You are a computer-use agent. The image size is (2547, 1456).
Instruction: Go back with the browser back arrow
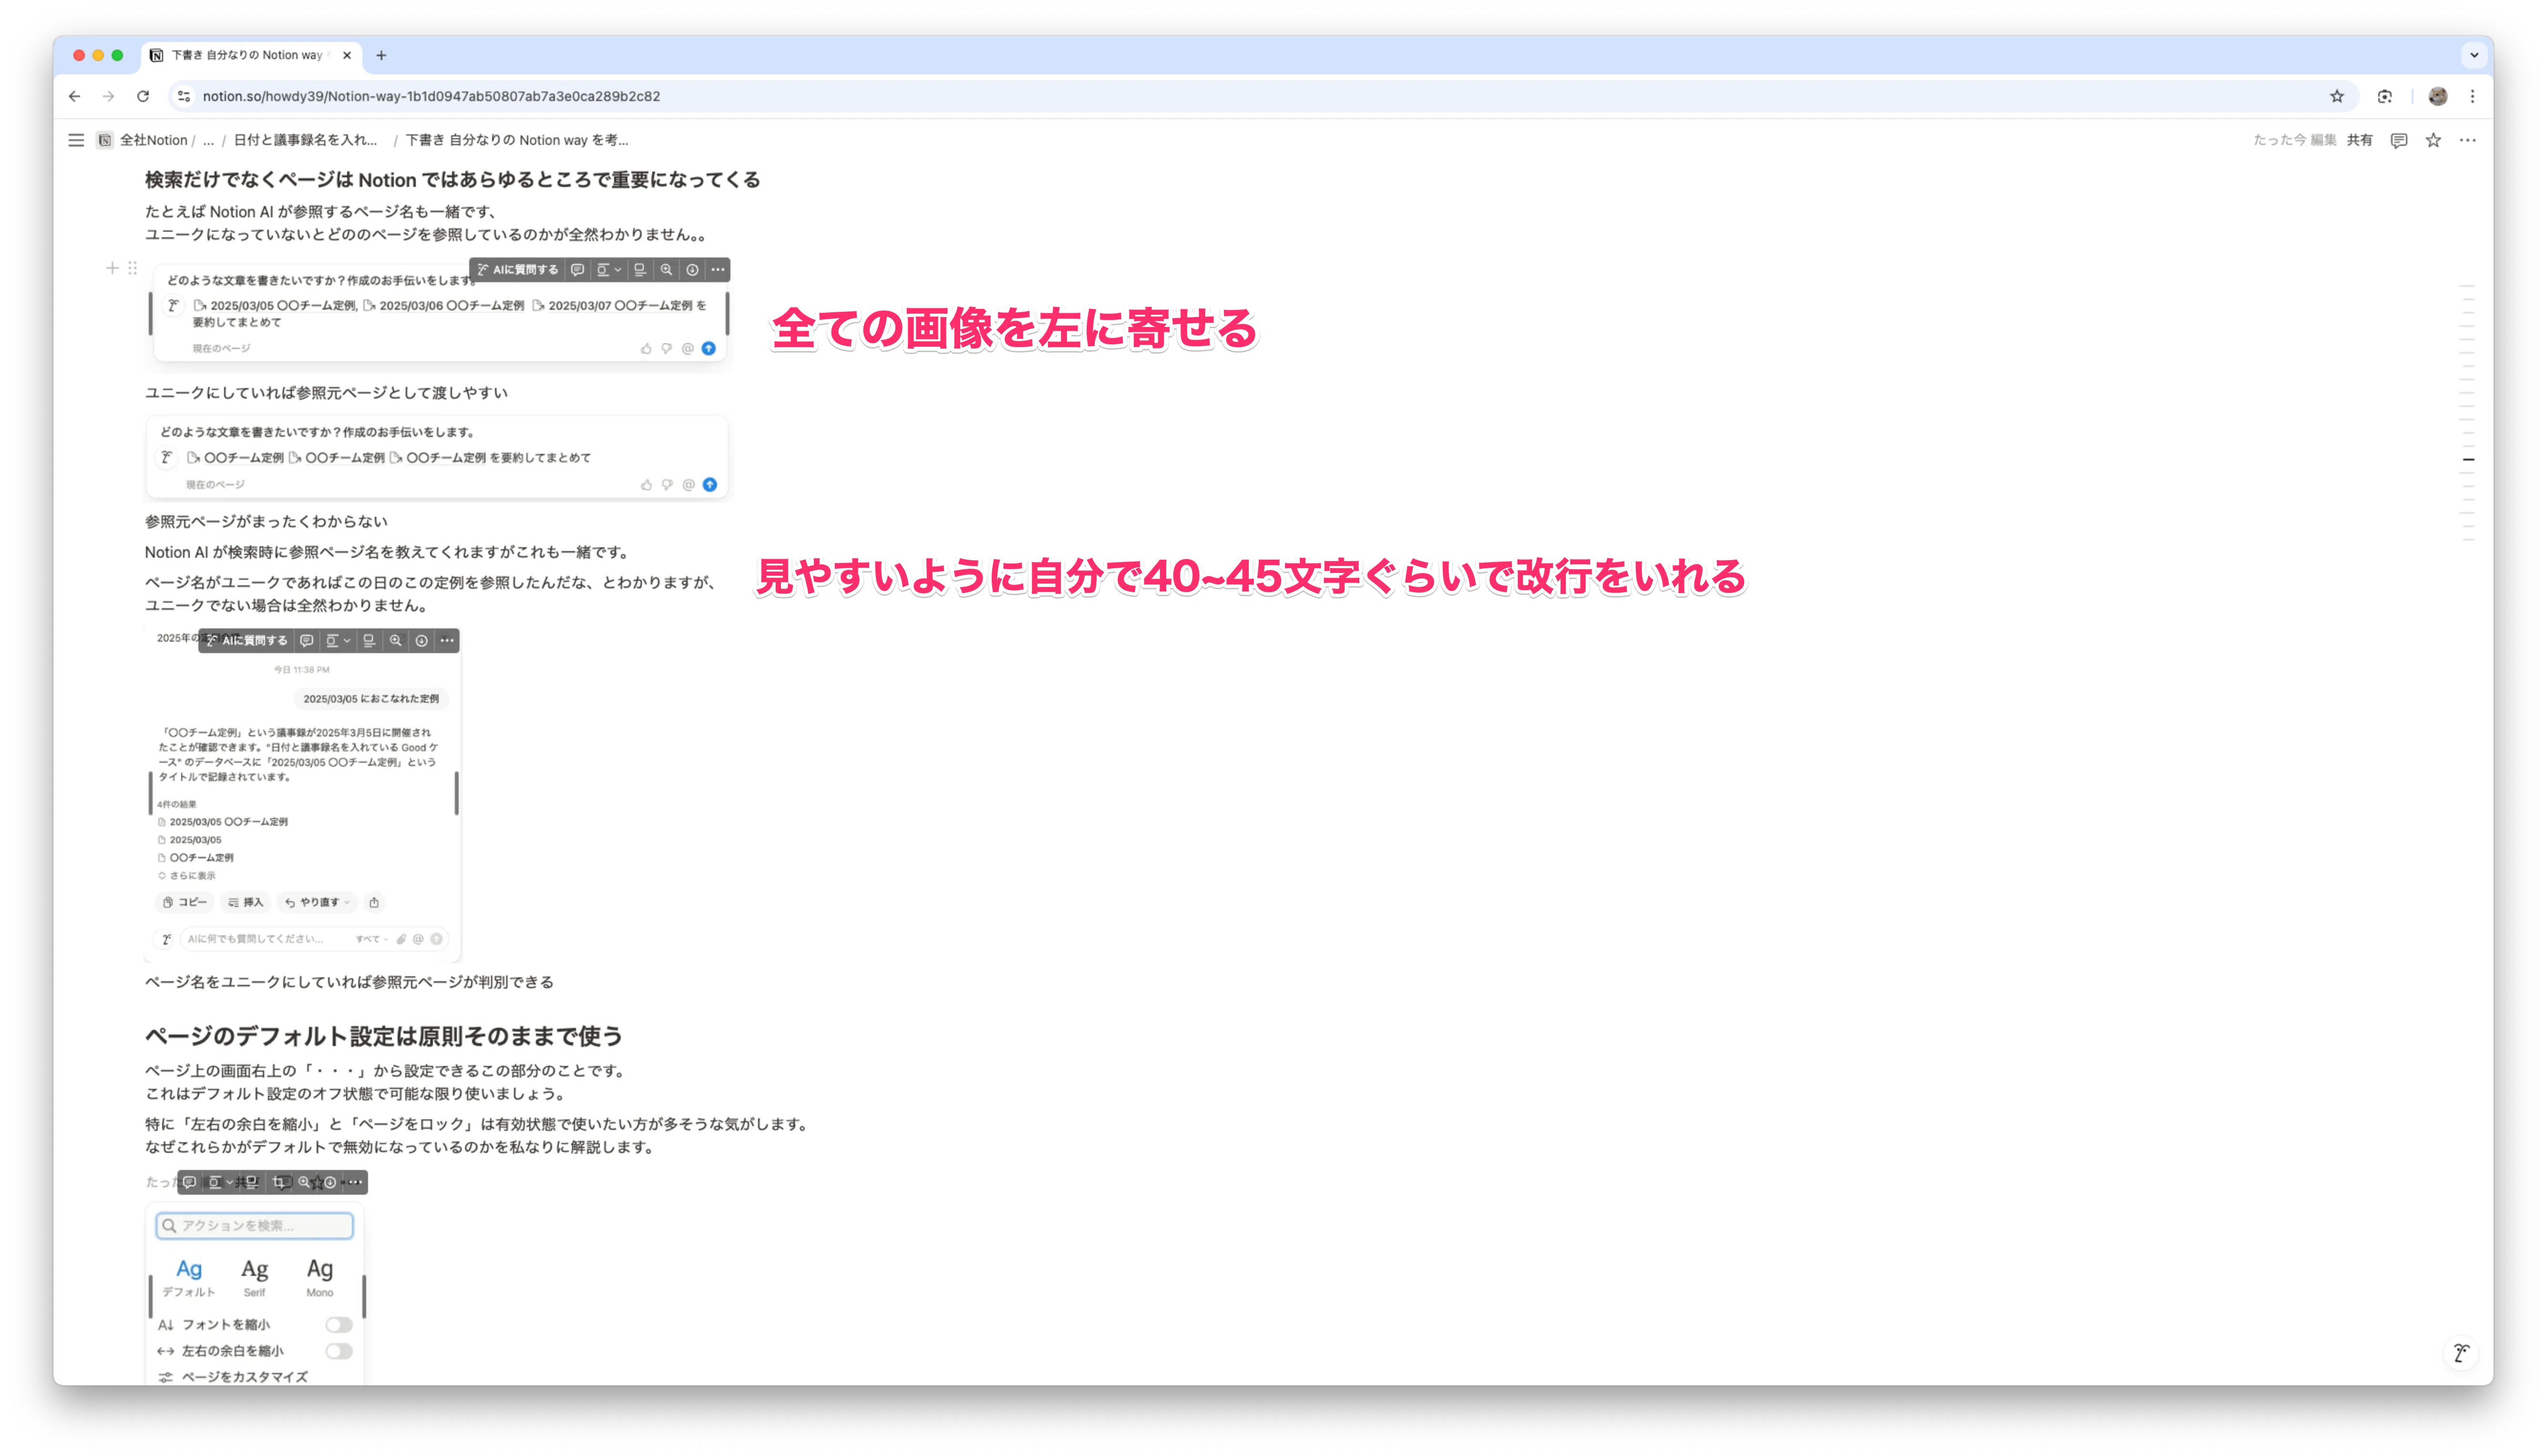click(75, 96)
